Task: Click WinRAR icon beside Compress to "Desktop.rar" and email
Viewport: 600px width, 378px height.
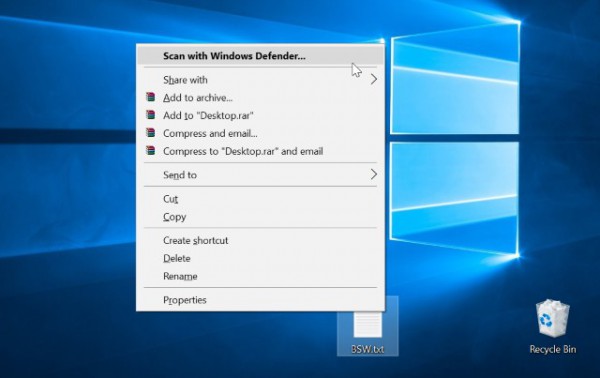Action: pyautogui.click(x=151, y=150)
